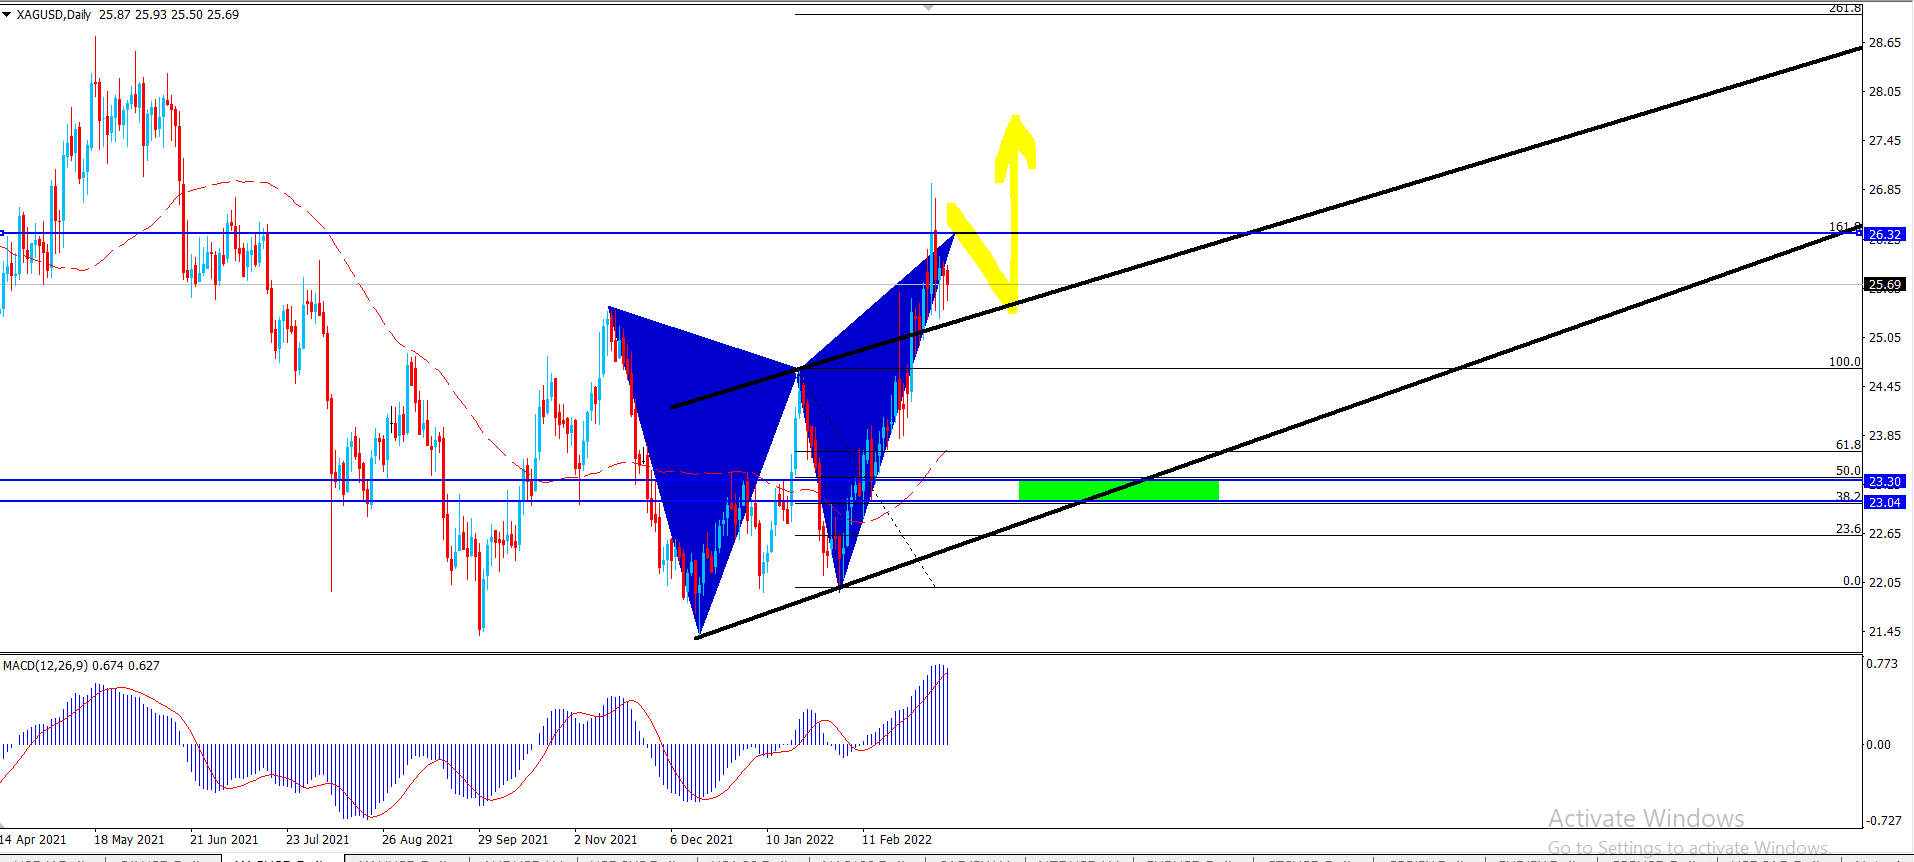Click the blue 26.32 price label

coord(1885,235)
